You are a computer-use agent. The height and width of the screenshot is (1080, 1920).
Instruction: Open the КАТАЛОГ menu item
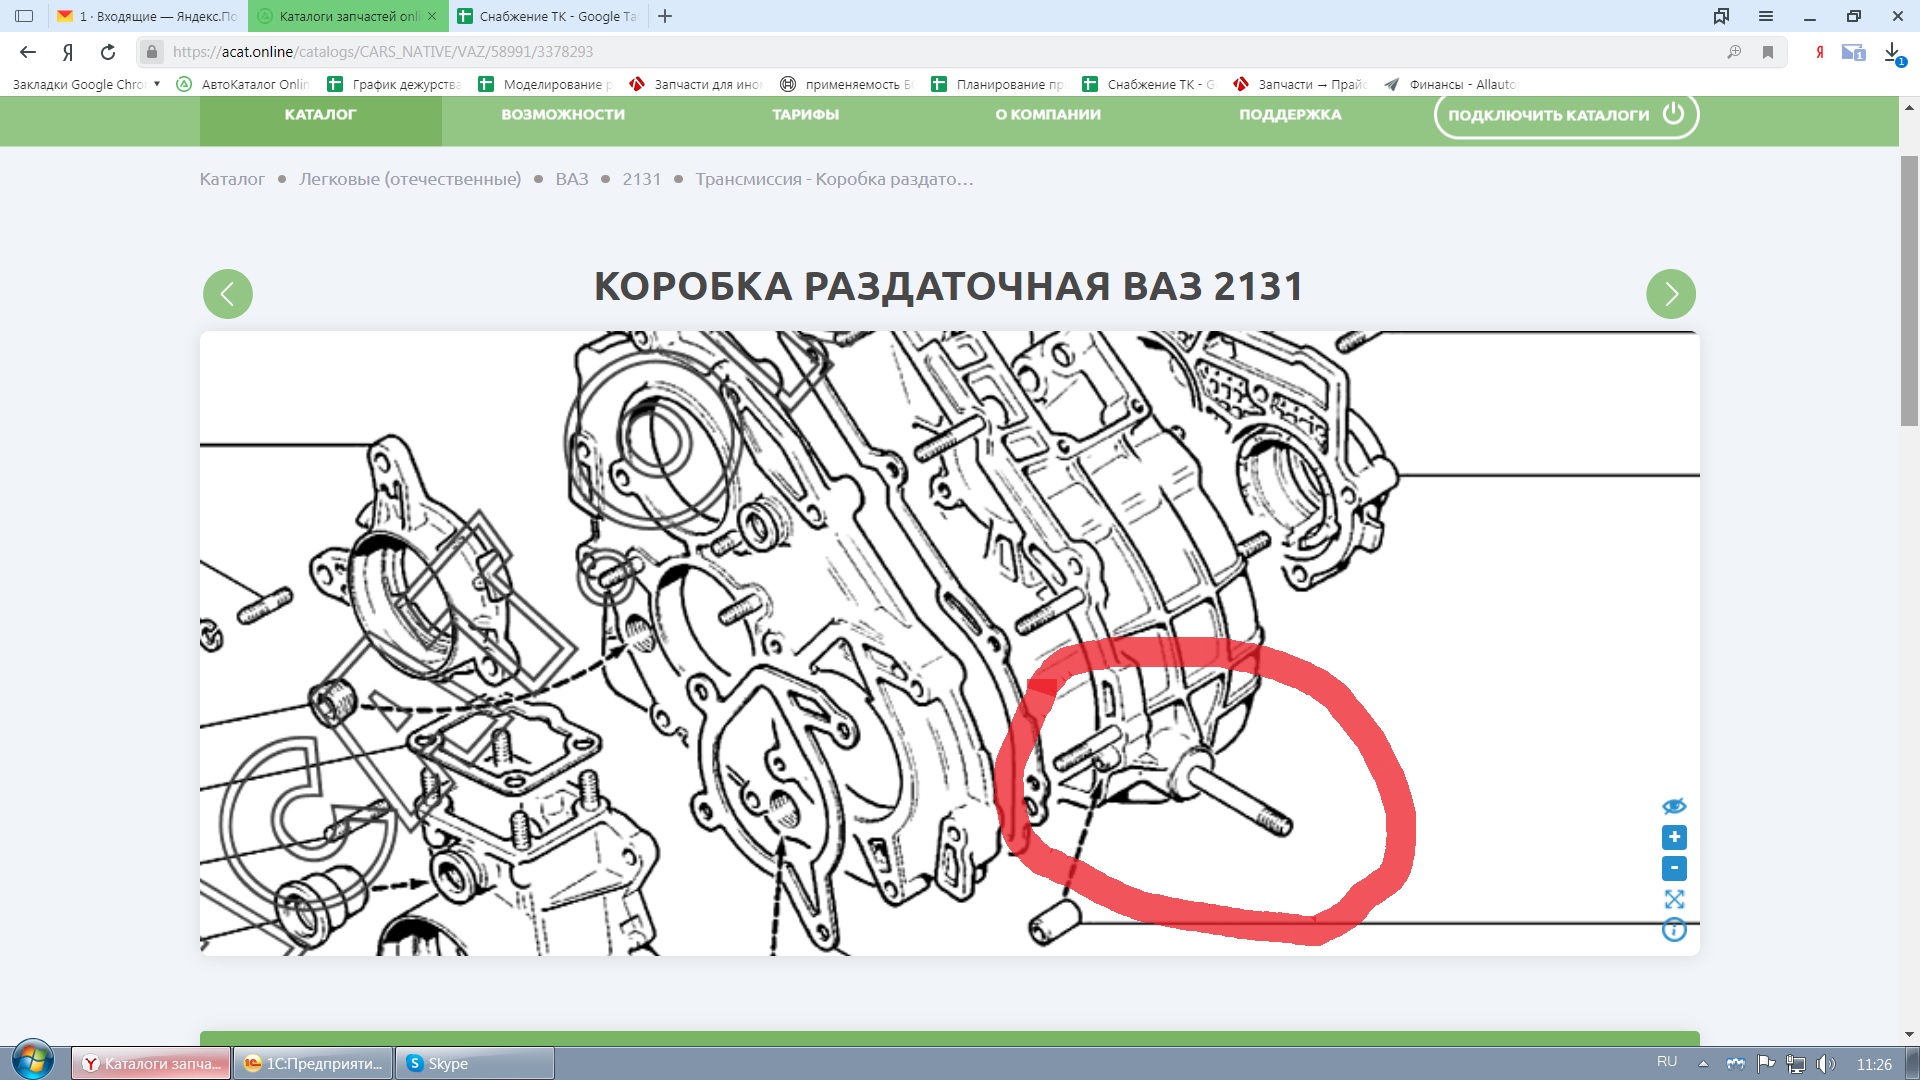[x=321, y=115]
